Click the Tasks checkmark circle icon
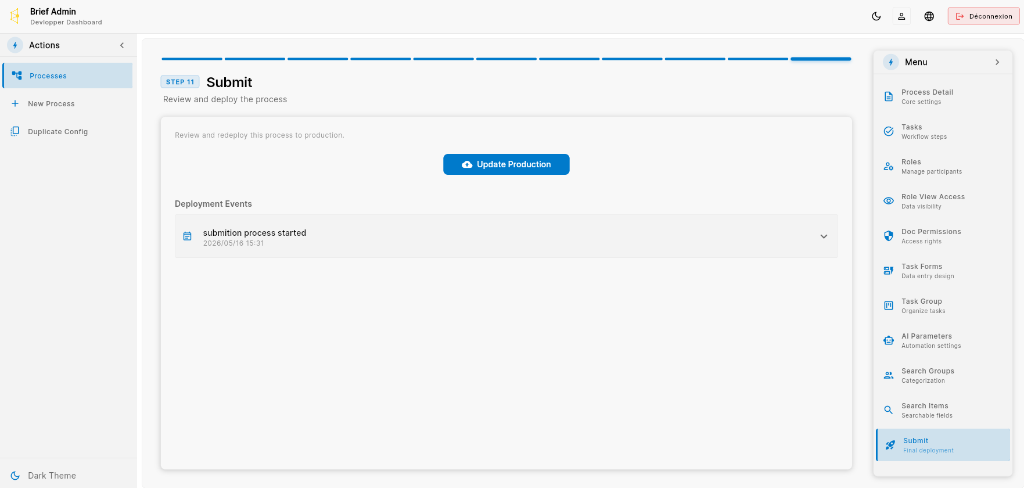The height and width of the screenshot is (488, 1024). 888,131
